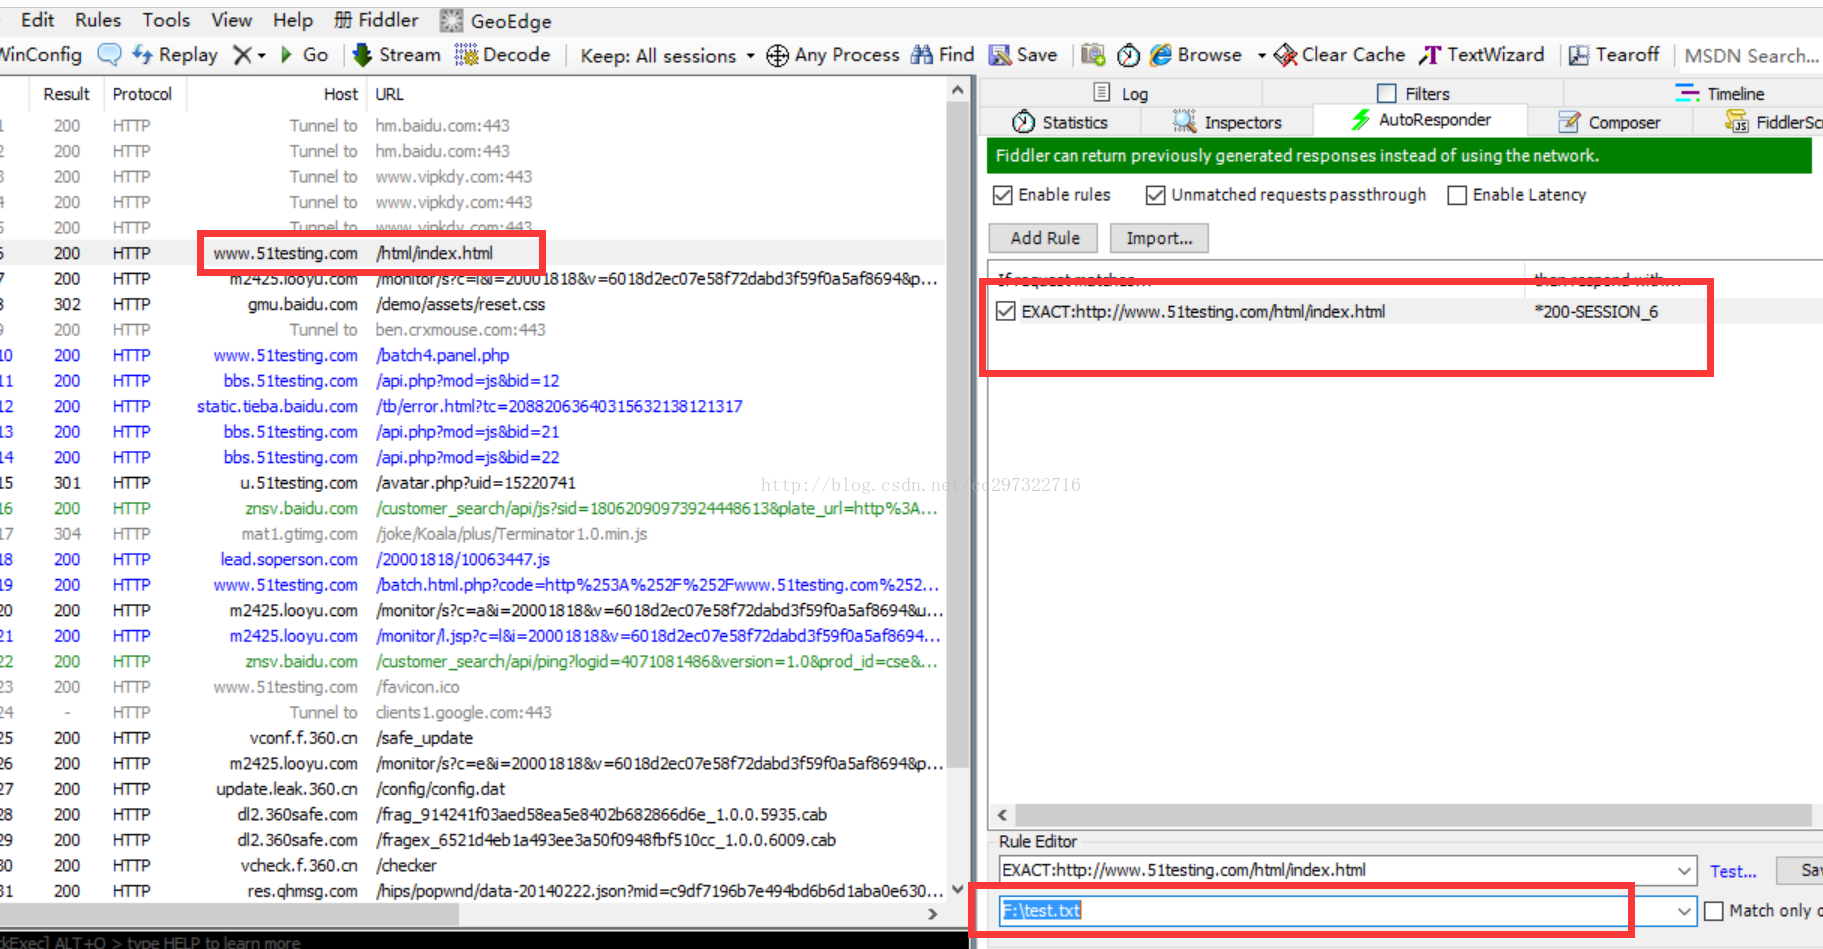This screenshot has width=1823, height=949.
Task: Click the Clear Cache button
Action: coord(1340,55)
